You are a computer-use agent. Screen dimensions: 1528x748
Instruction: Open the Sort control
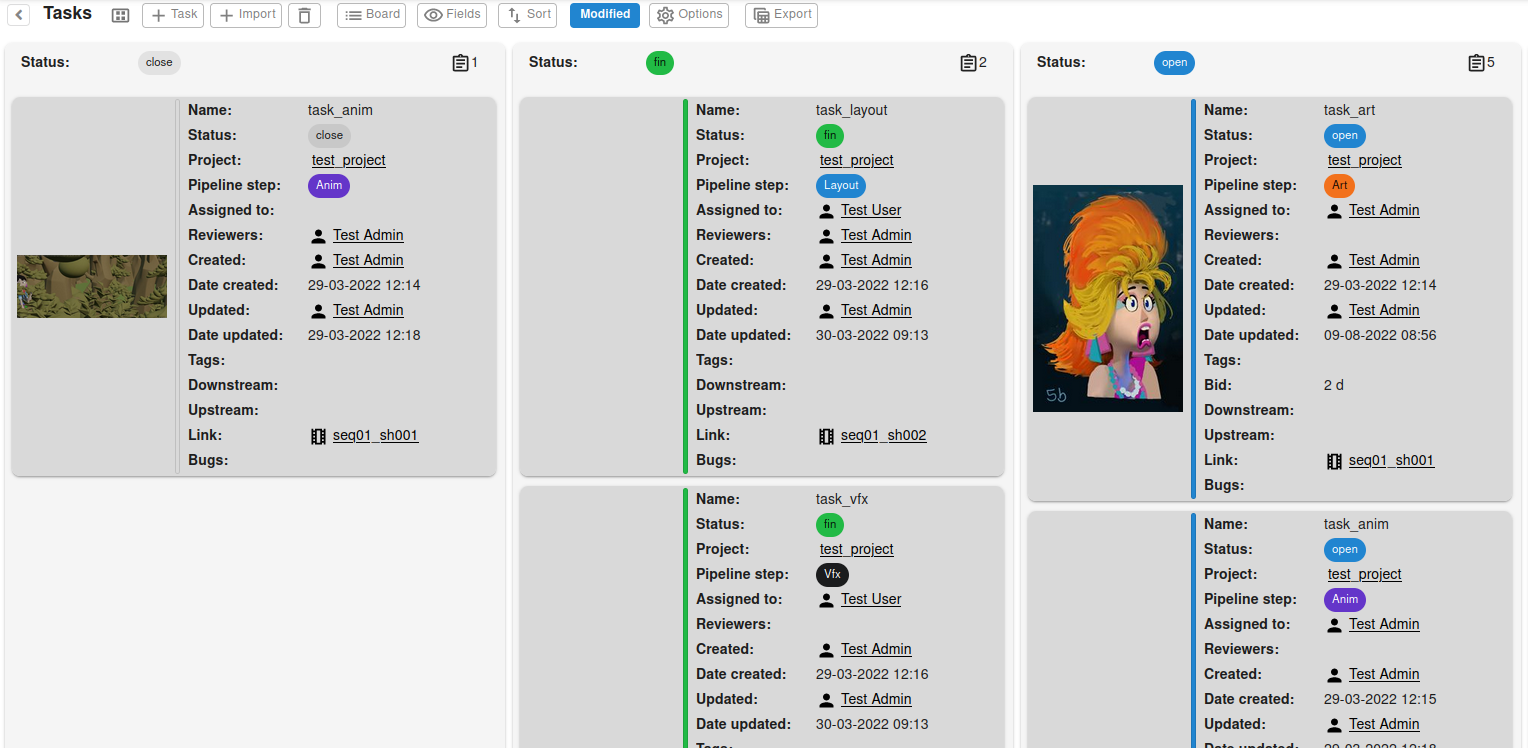tap(527, 15)
